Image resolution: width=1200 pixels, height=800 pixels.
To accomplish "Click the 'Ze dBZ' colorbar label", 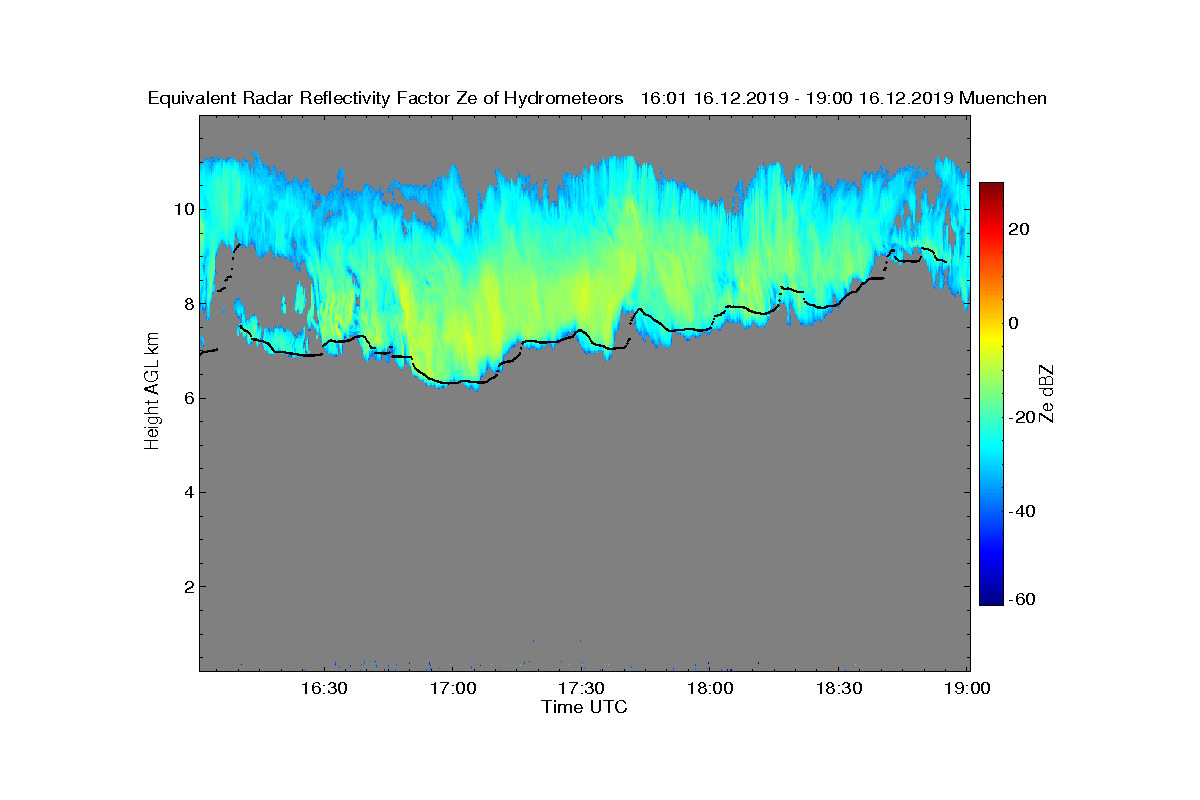I will [1047, 393].
